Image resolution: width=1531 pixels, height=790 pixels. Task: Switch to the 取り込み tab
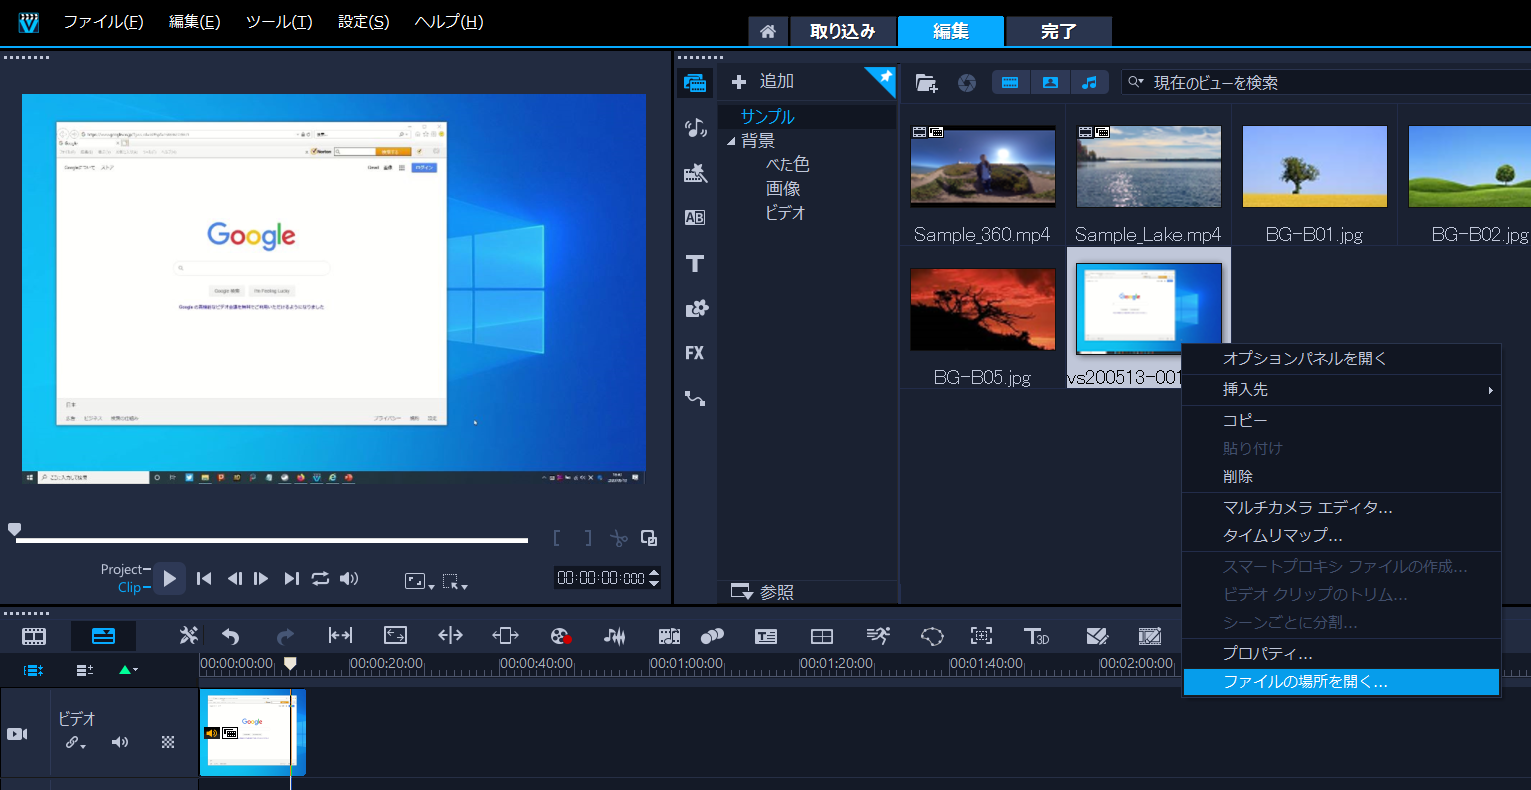pyautogui.click(x=842, y=31)
